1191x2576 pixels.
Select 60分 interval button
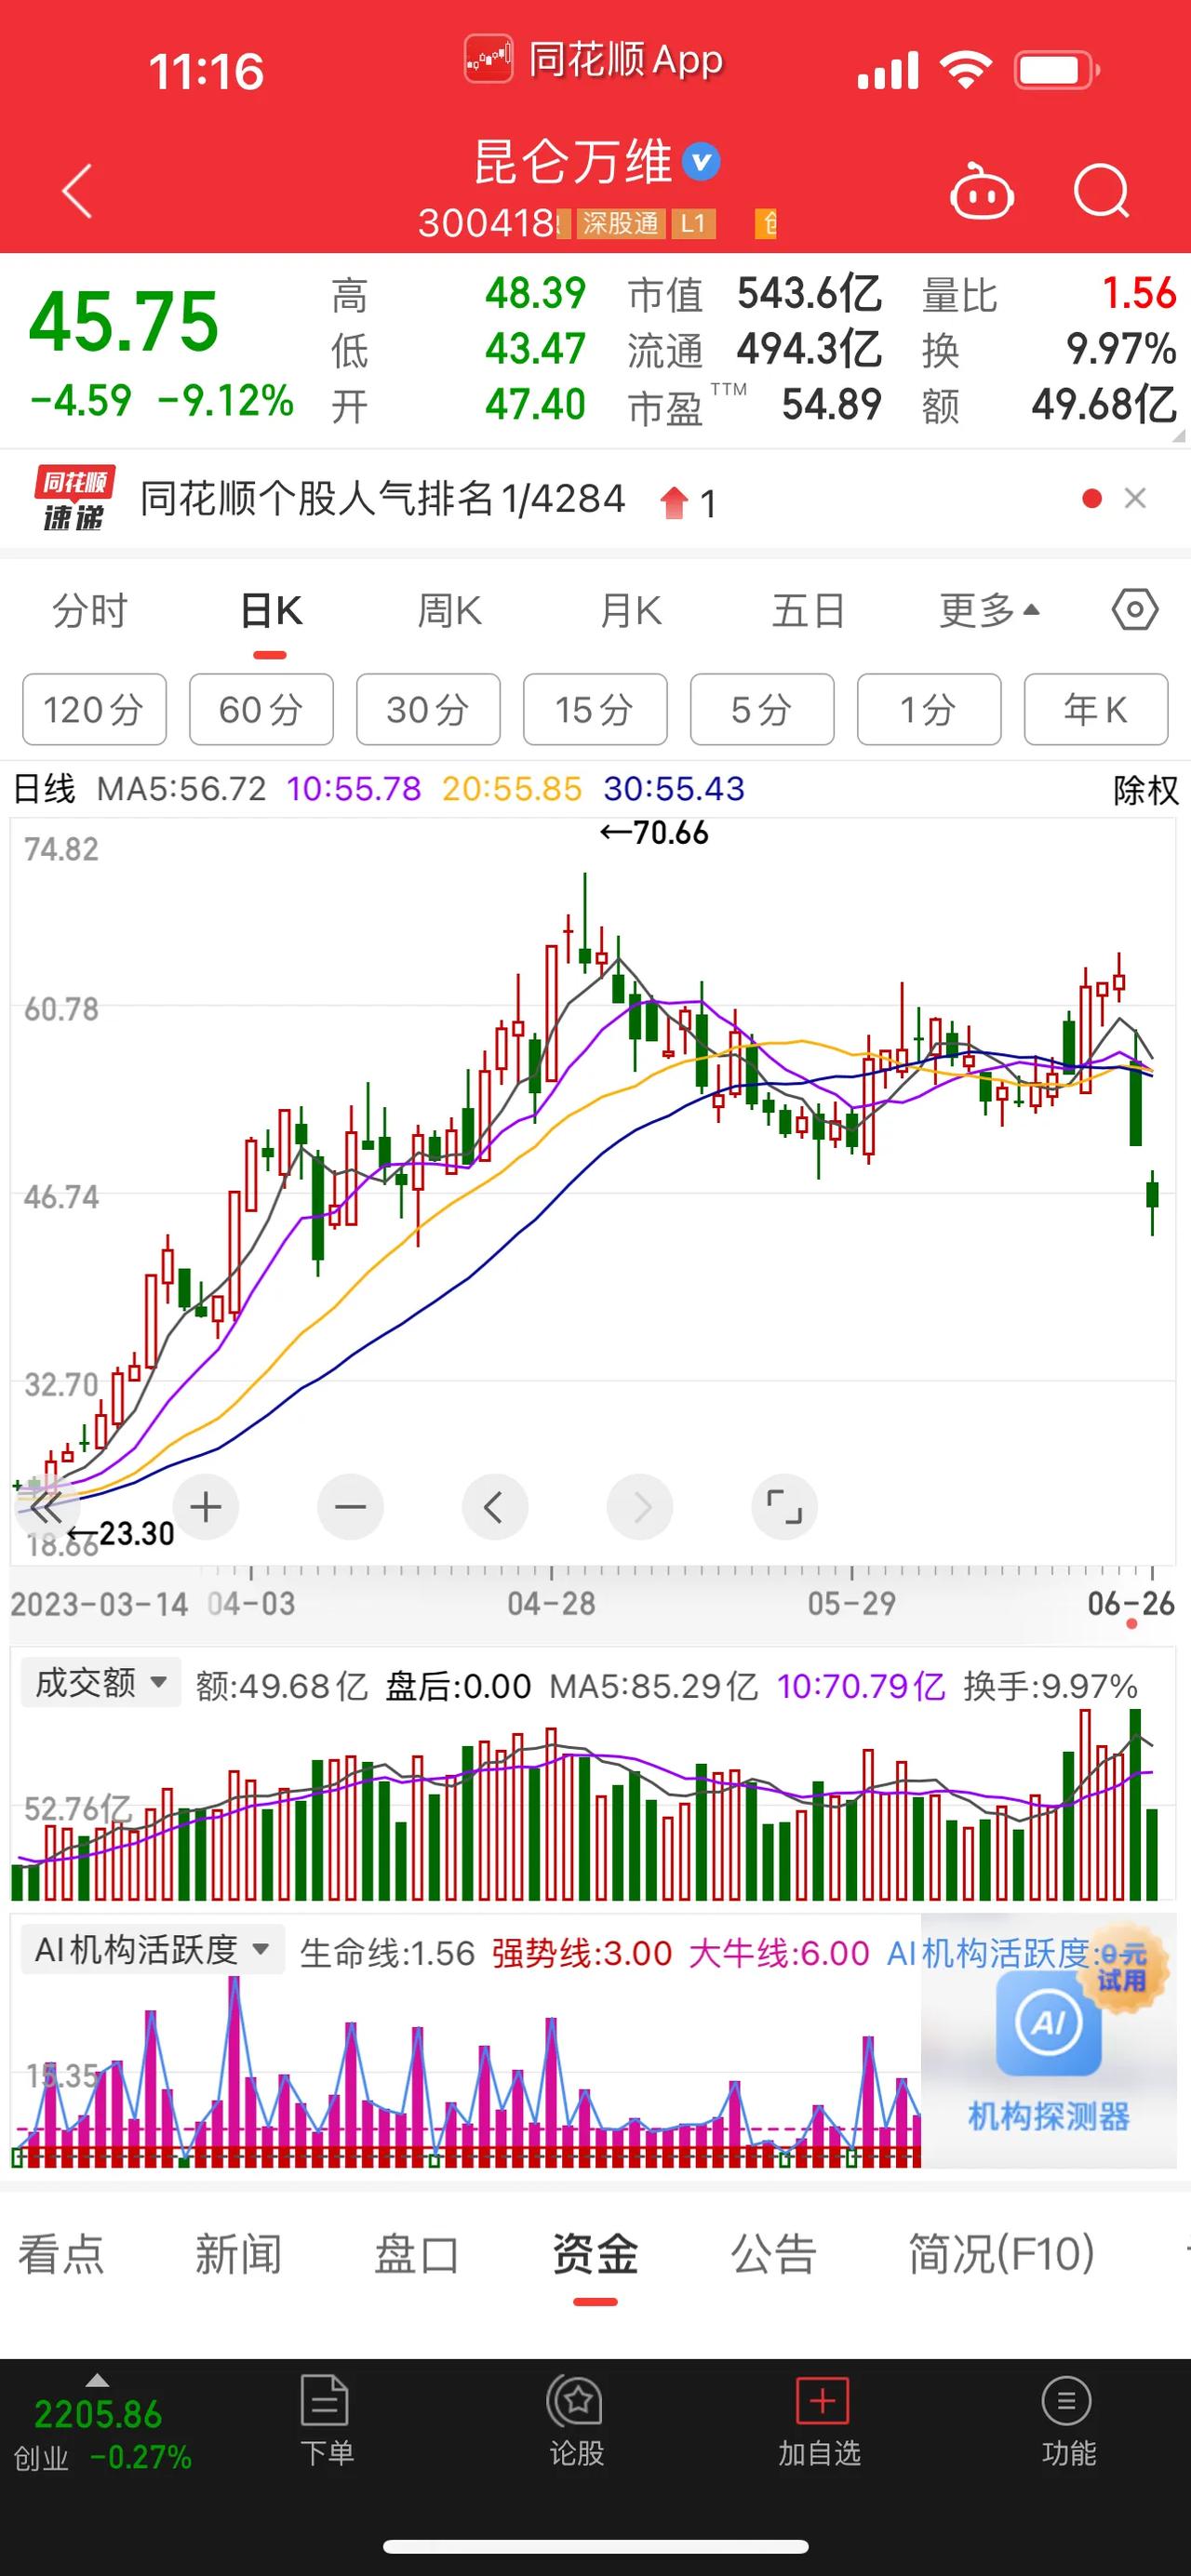coord(261,709)
